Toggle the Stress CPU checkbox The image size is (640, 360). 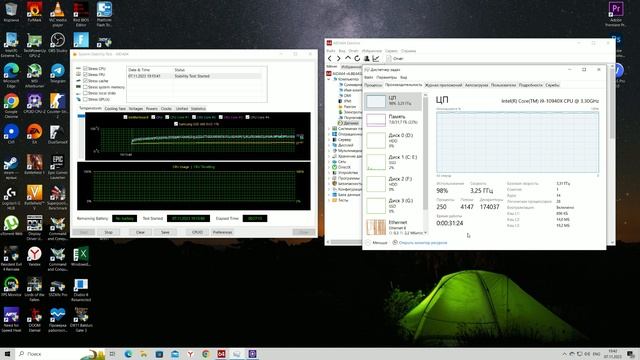85,69
